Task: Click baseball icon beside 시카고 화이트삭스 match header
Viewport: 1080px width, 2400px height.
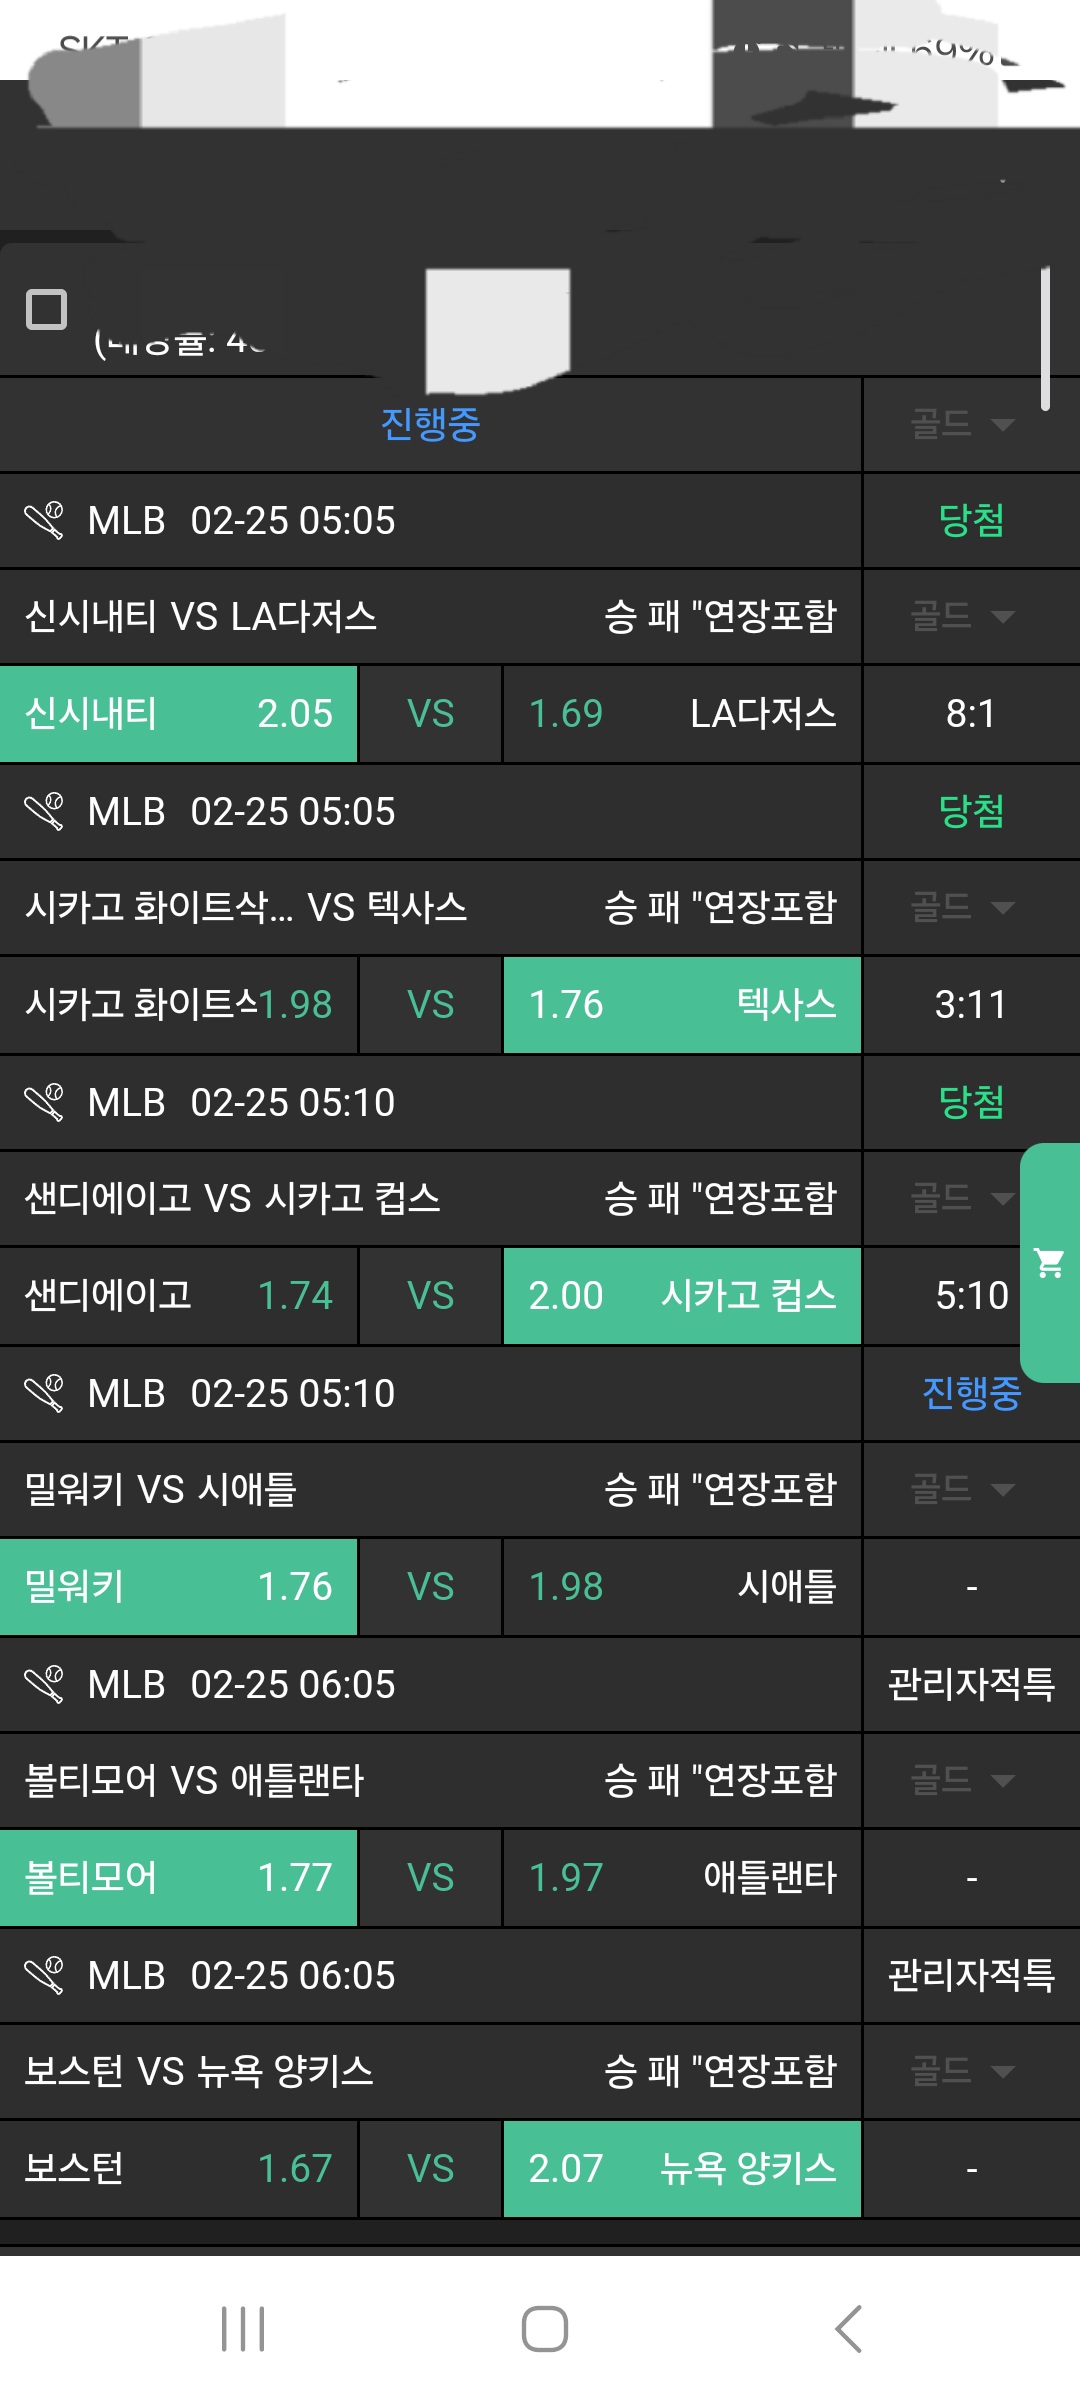Action: 44,811
